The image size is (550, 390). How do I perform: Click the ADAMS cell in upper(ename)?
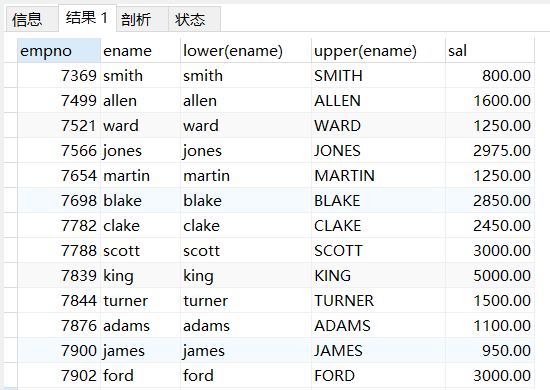[378, 326]
